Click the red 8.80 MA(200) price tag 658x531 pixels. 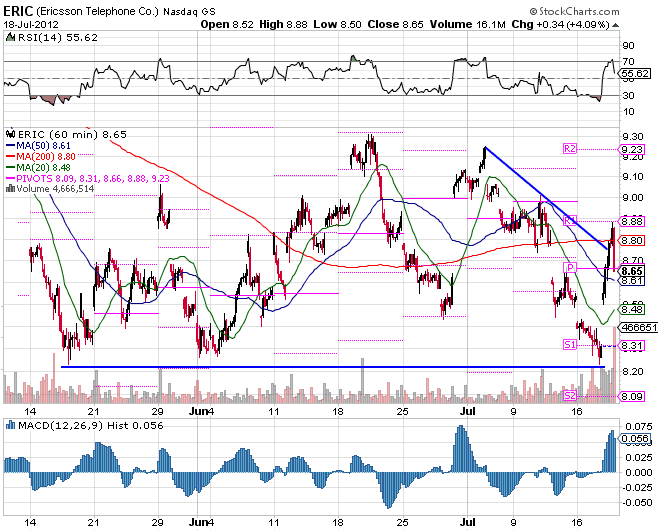tap(632, 241)
